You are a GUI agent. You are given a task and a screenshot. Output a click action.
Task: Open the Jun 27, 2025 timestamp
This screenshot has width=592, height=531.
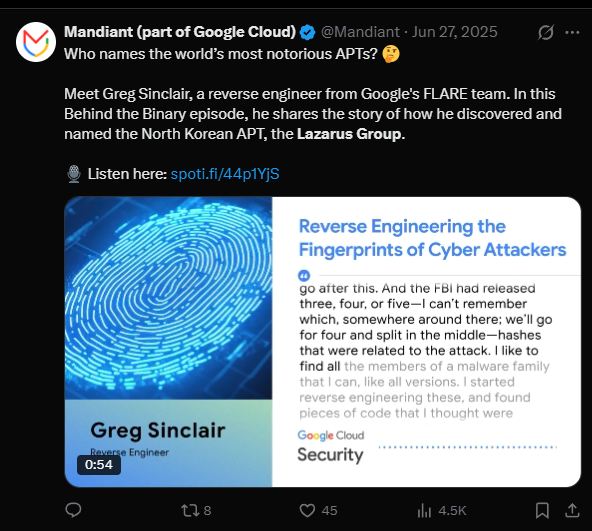(455, 32)
